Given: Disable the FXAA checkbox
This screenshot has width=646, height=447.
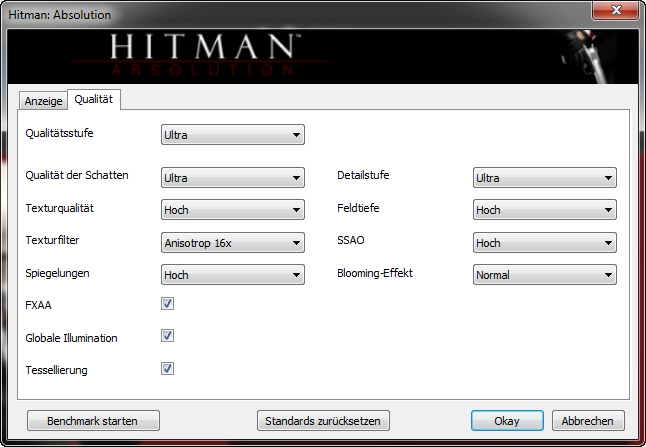Looking at the screenshot, I should coord(167,304).
